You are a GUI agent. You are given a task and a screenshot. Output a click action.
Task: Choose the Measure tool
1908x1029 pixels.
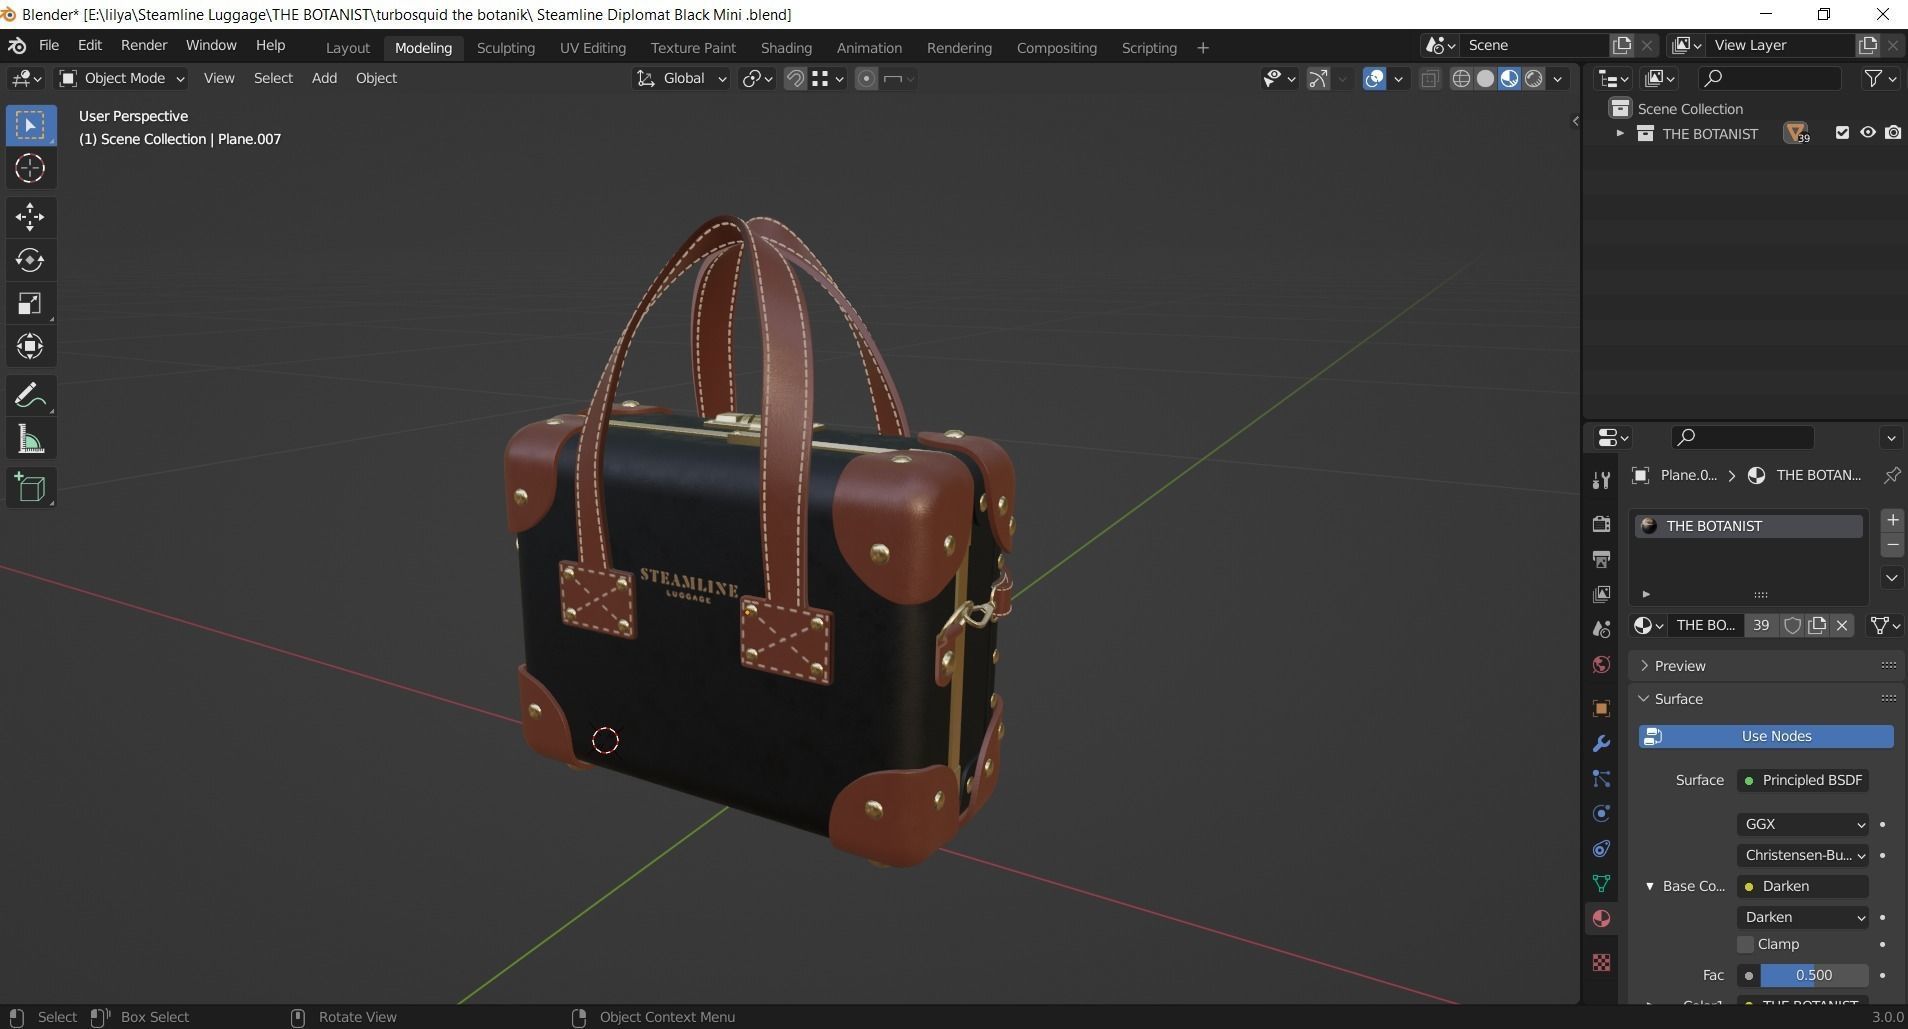[30, 439]
